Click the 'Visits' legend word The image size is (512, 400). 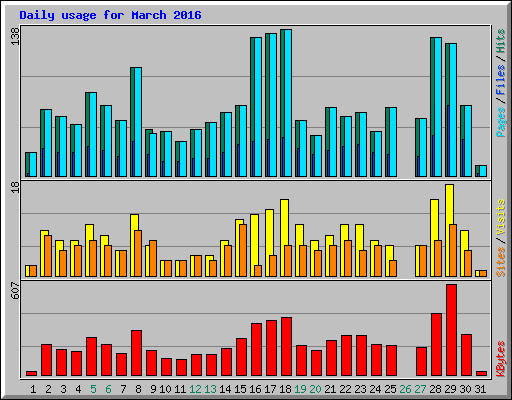point(501,217)
